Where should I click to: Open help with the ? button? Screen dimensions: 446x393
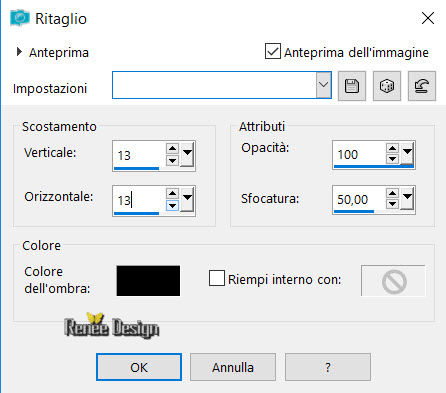coord(328,367)
